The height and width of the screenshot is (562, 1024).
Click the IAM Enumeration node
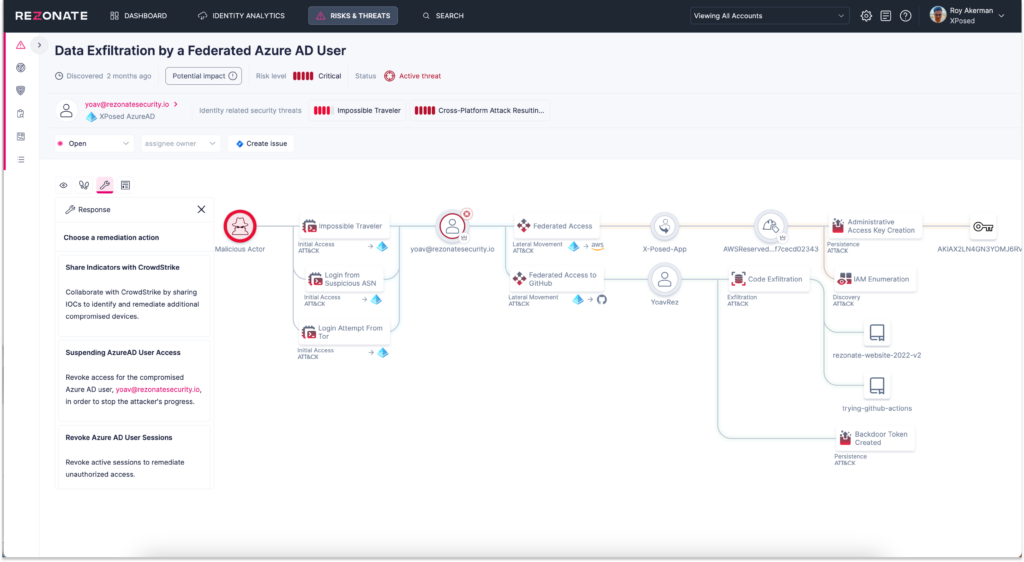(x=874, y=279)
